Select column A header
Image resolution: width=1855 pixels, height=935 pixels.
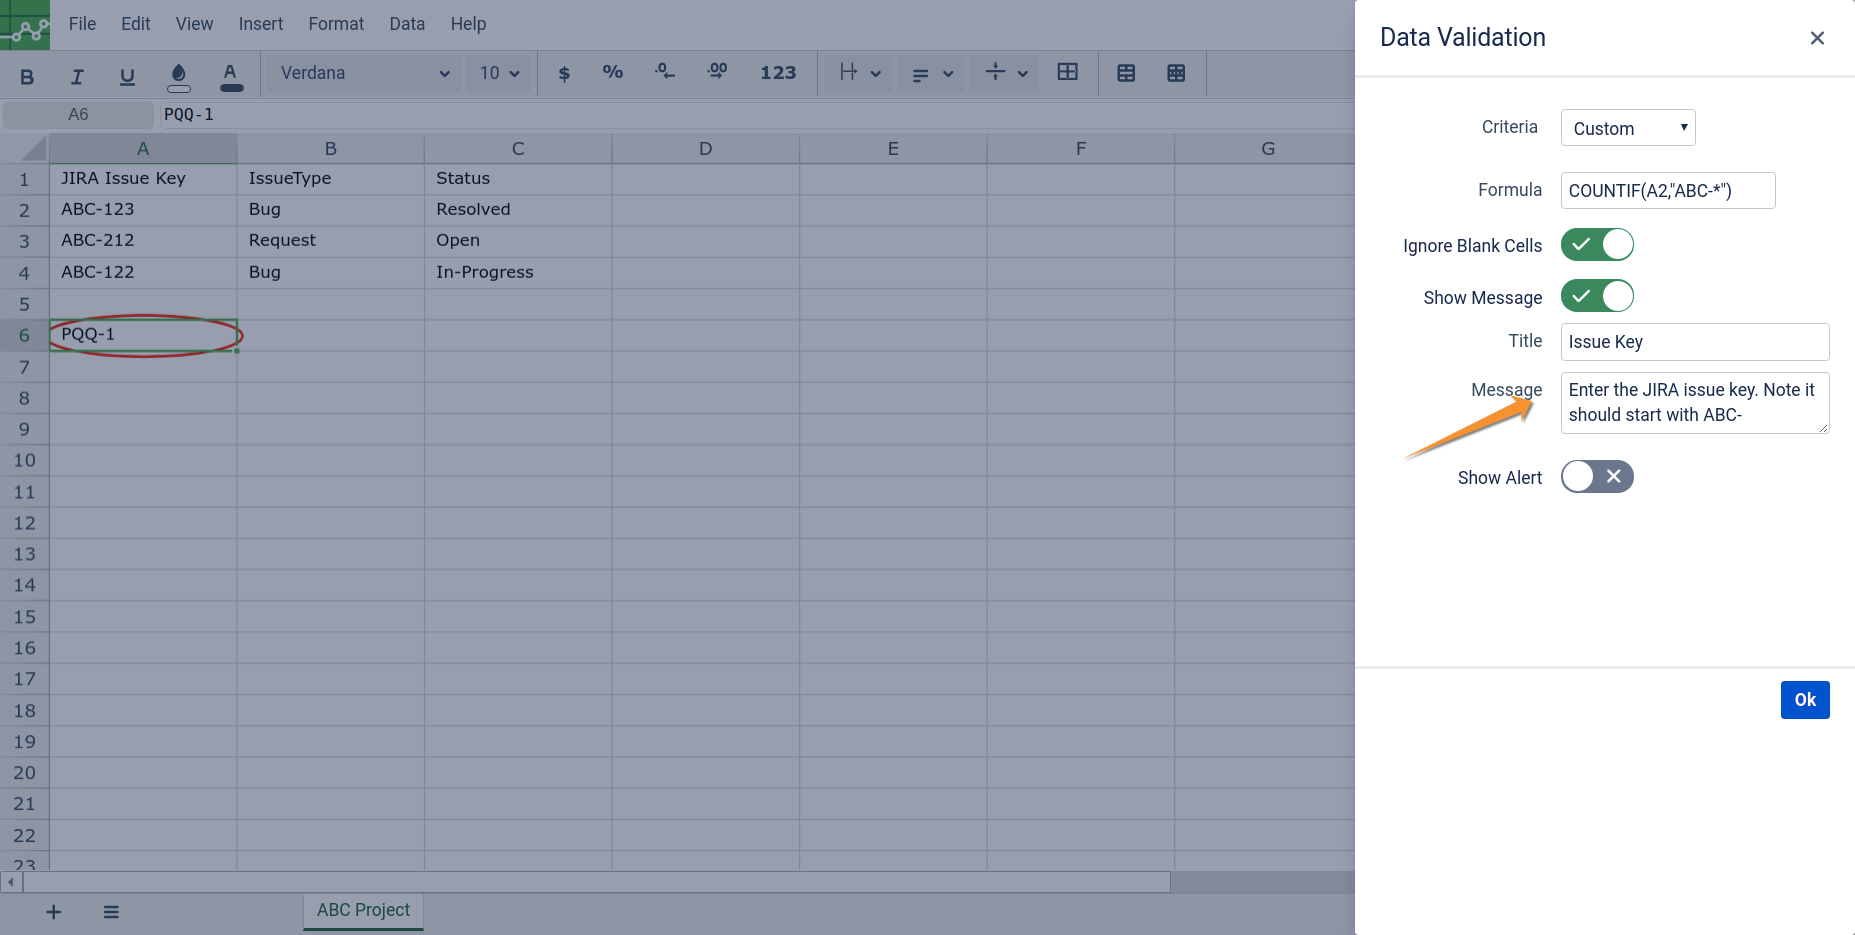[x=143, y=149]
